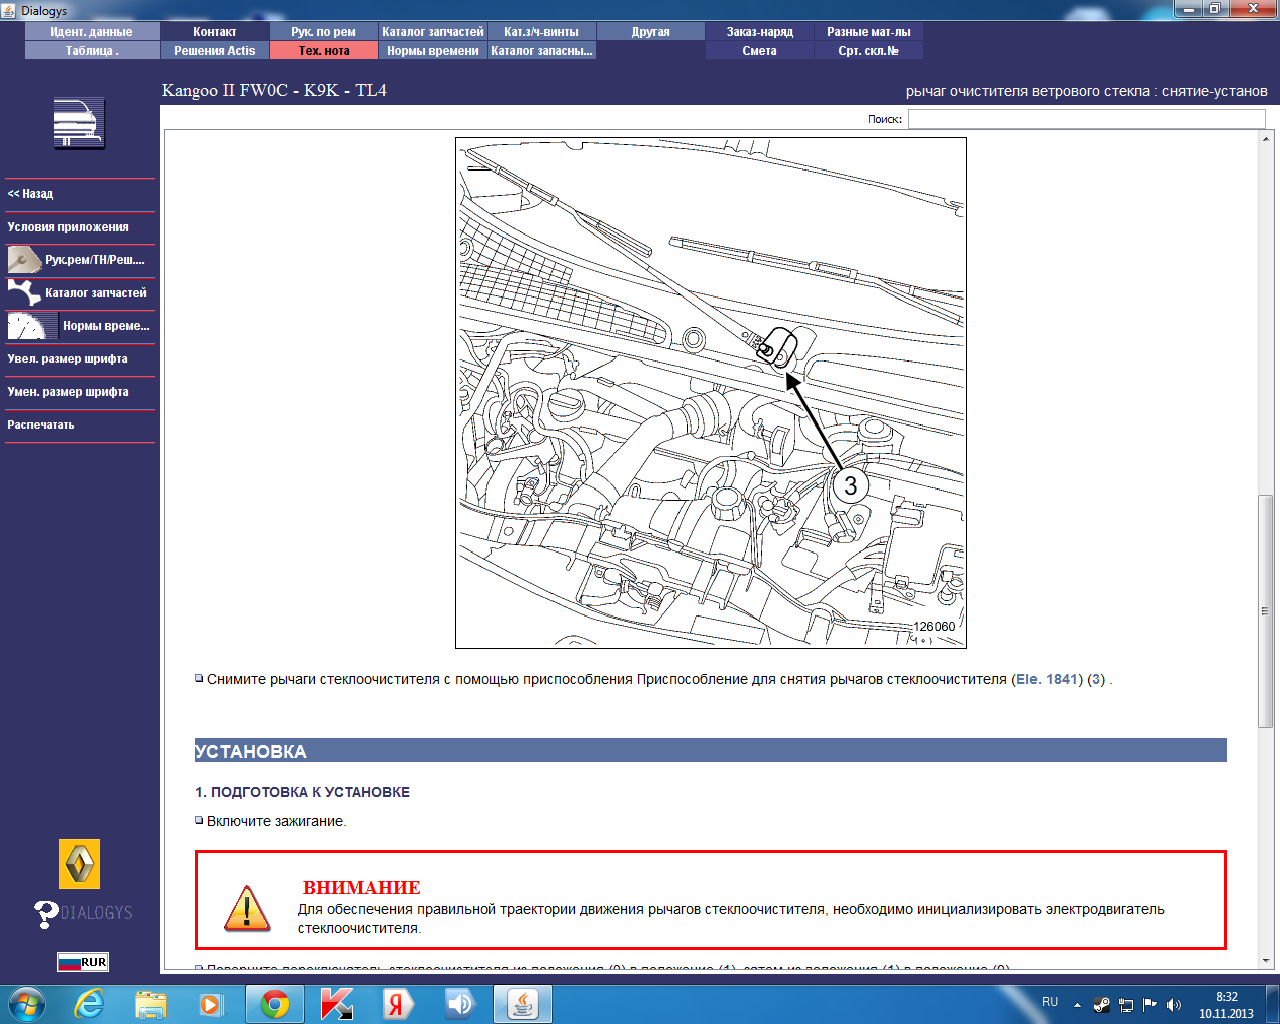Decrease font size with Умен. размер шрифта
The width and height of the screenshot is (1280, 1024).
(x=80, y=392)
